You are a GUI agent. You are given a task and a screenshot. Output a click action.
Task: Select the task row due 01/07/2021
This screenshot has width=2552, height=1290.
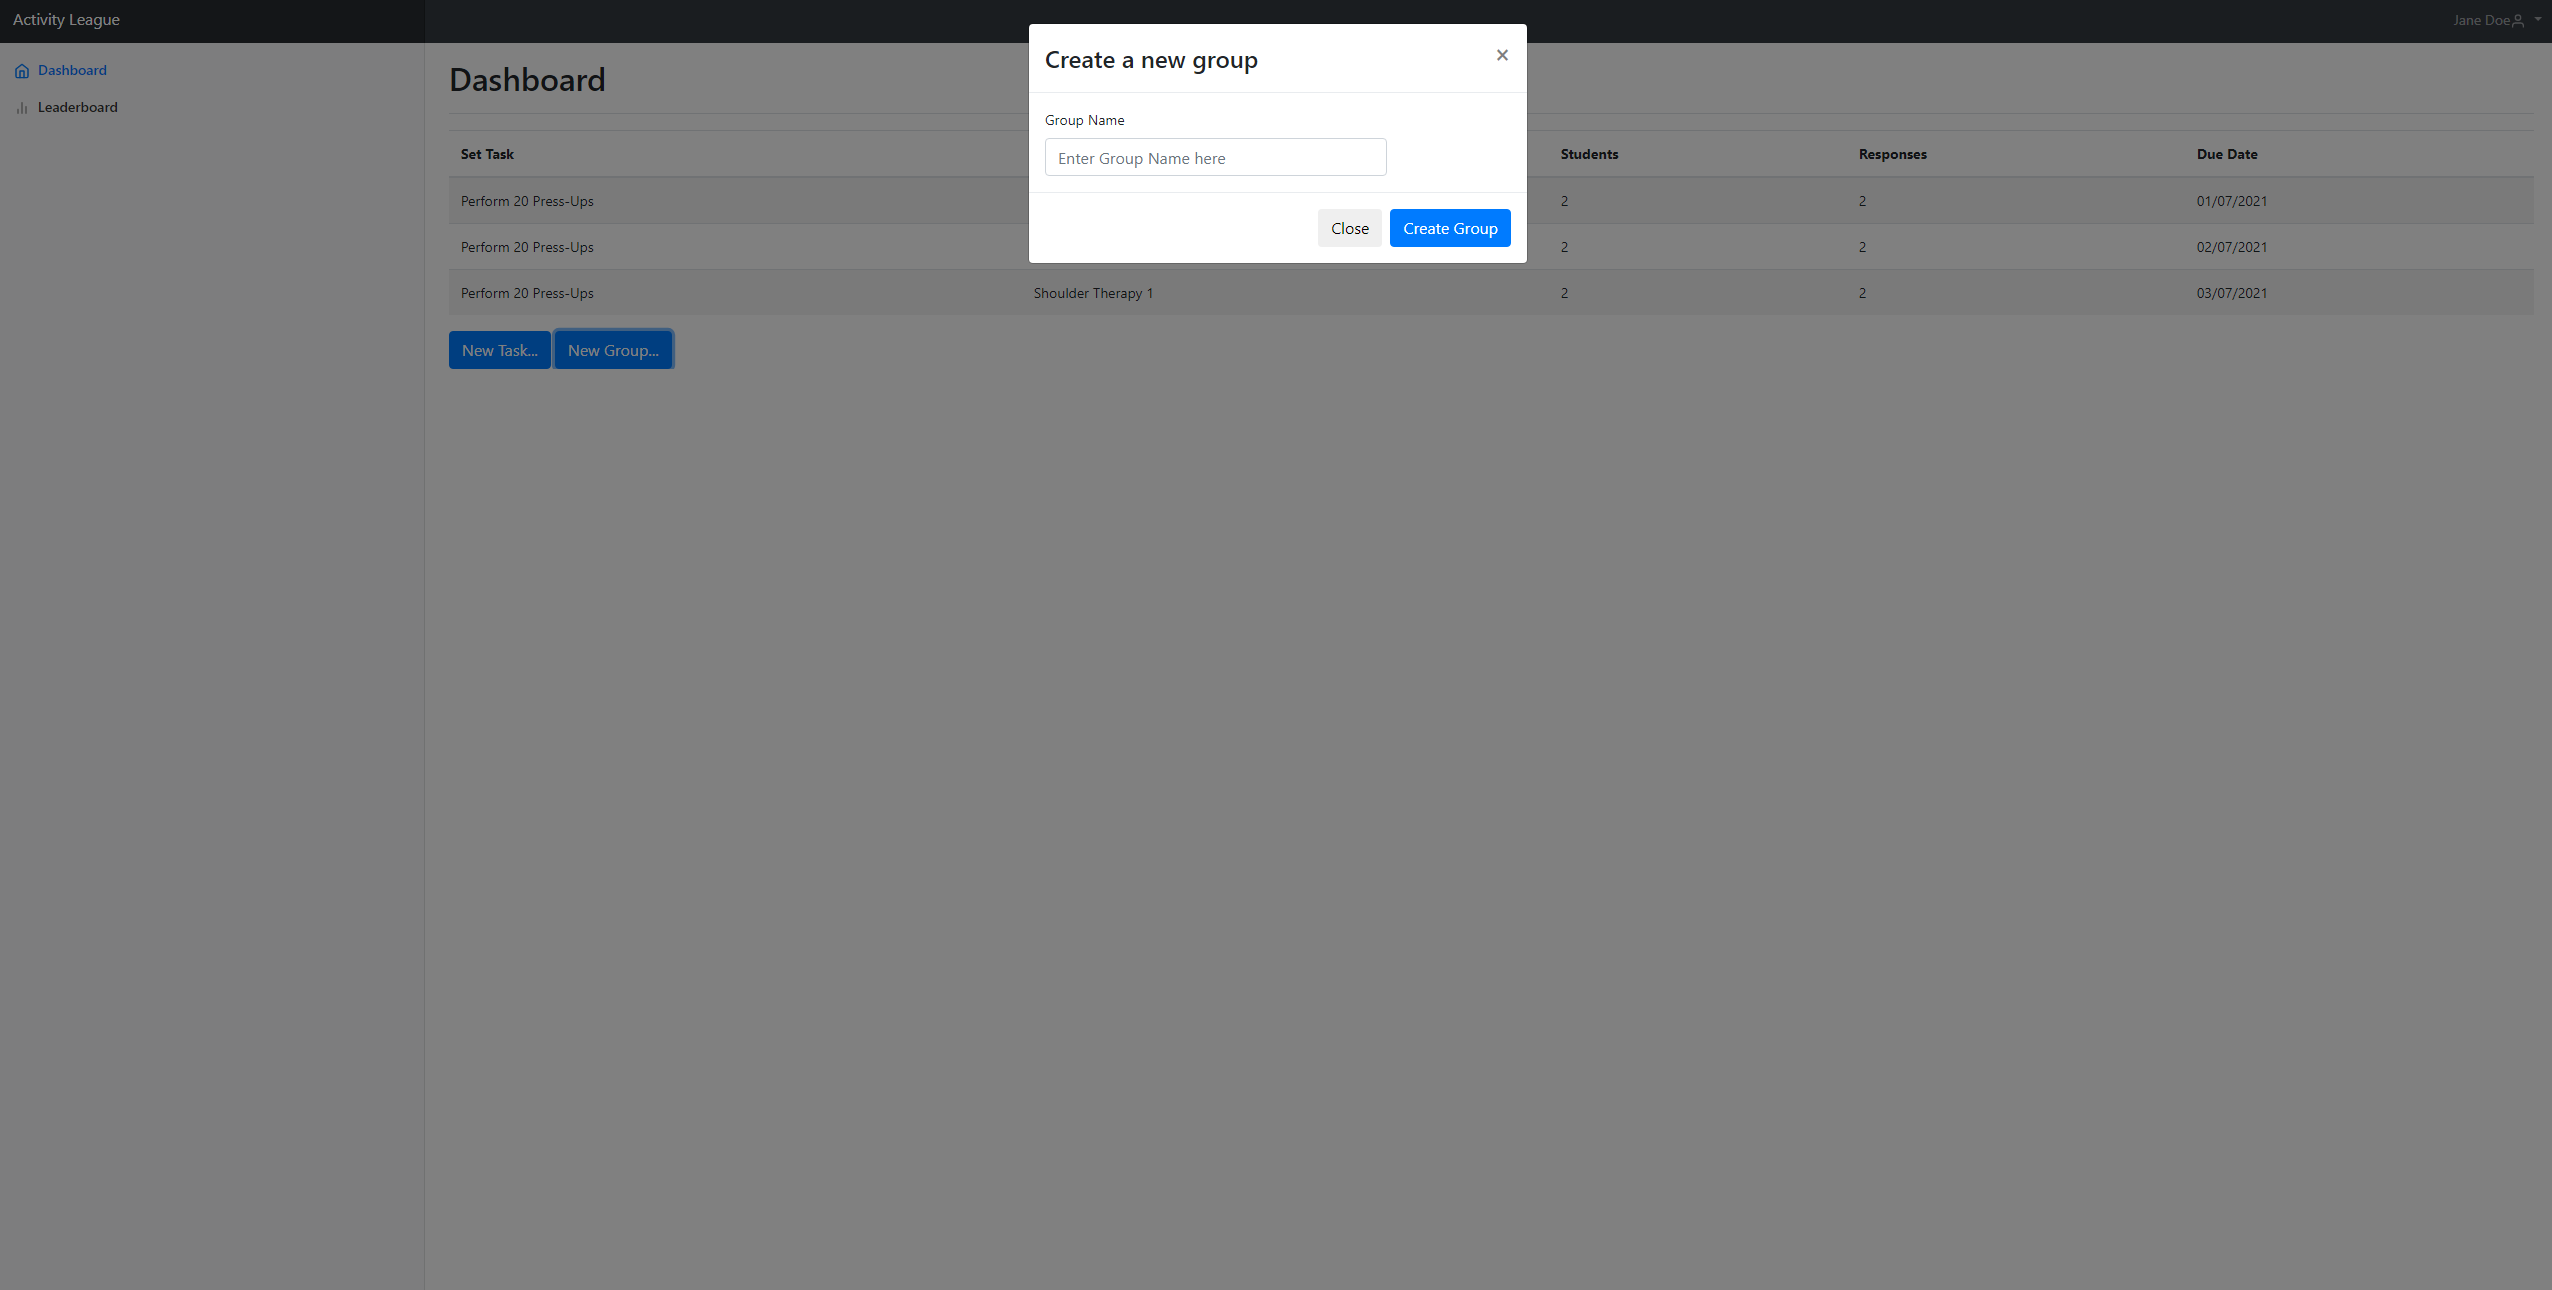(1491, 201)
